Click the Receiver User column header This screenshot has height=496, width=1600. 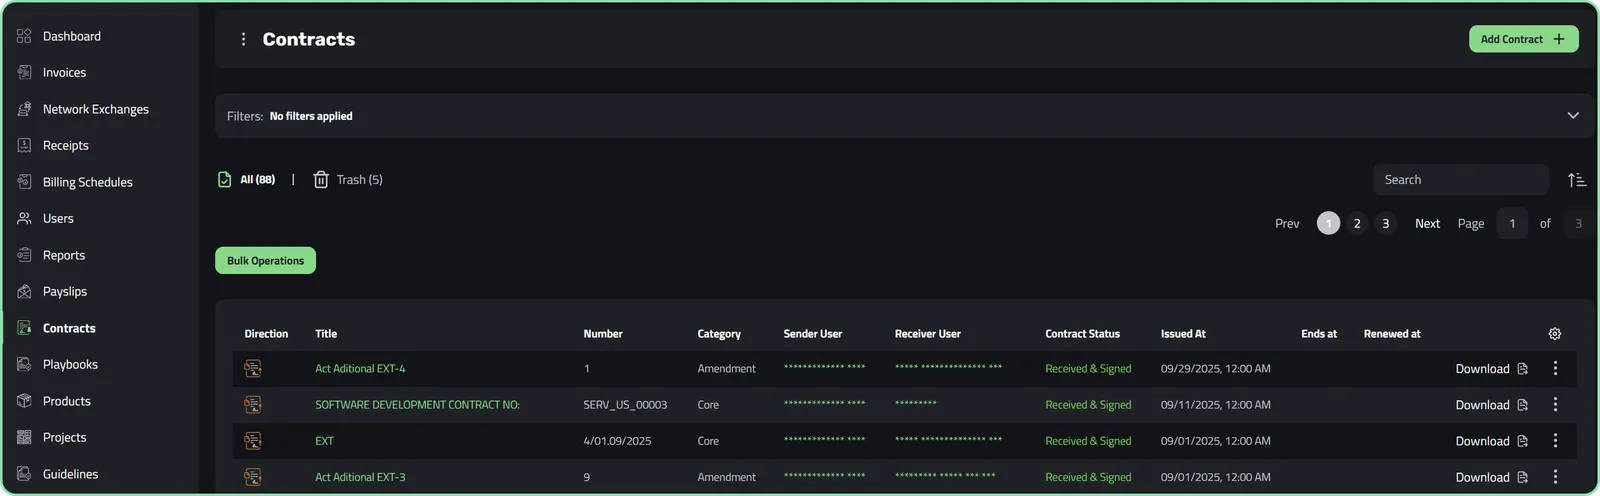[928, 334]
